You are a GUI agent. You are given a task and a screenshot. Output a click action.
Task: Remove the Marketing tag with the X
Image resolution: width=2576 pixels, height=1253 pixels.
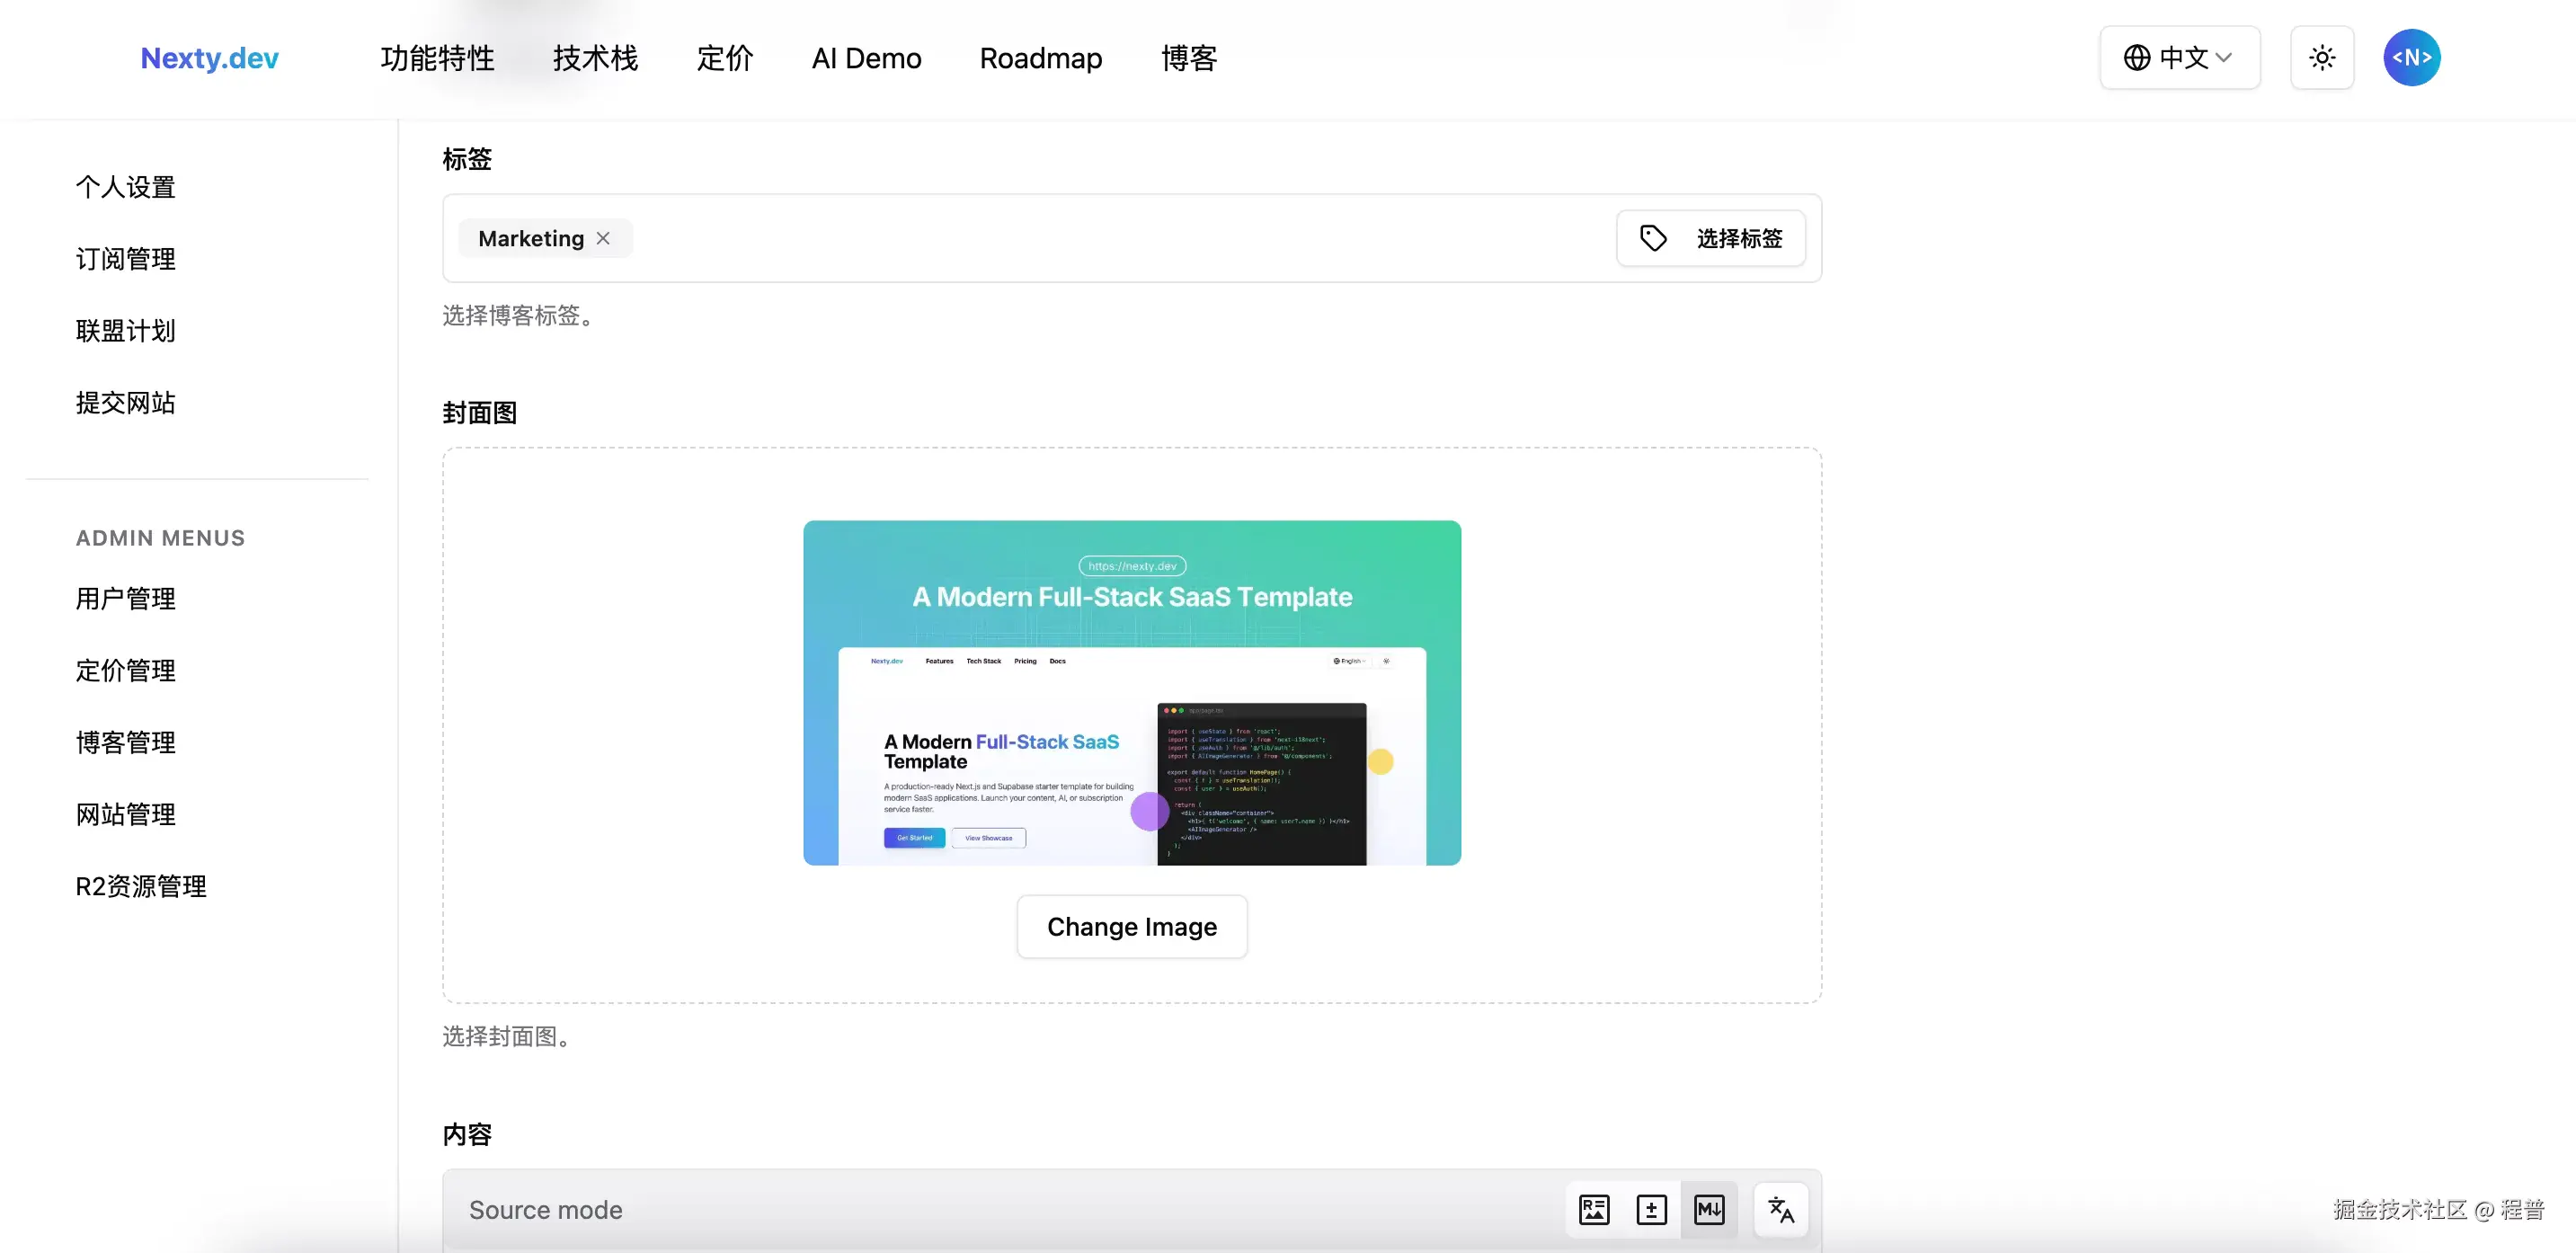604,238
